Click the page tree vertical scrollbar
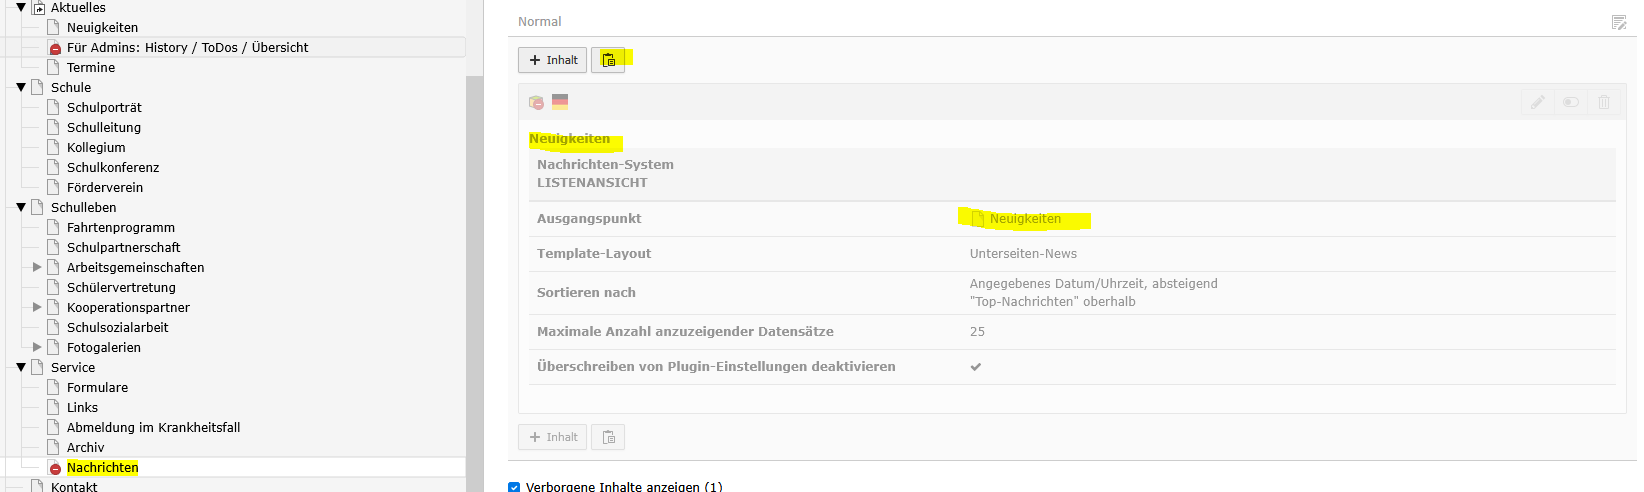This screenshot has width=1644, height=492. [x=474, y=280]
